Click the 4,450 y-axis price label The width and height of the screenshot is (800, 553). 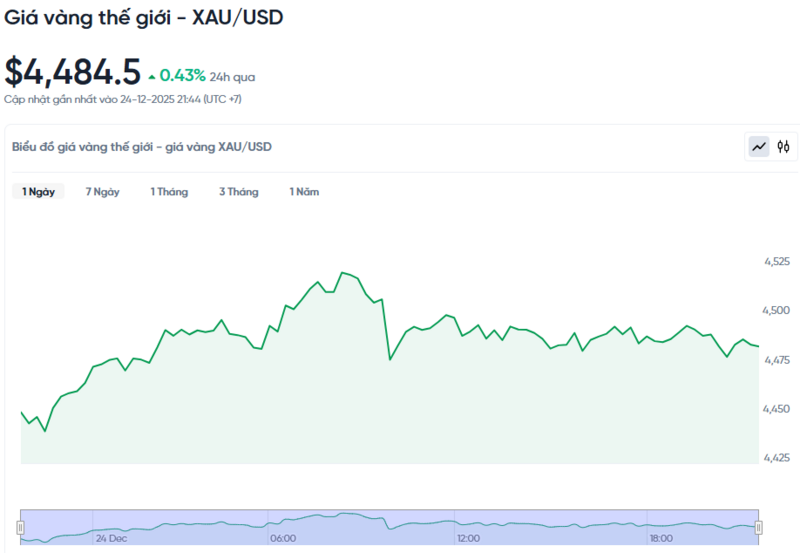[776, 409]
